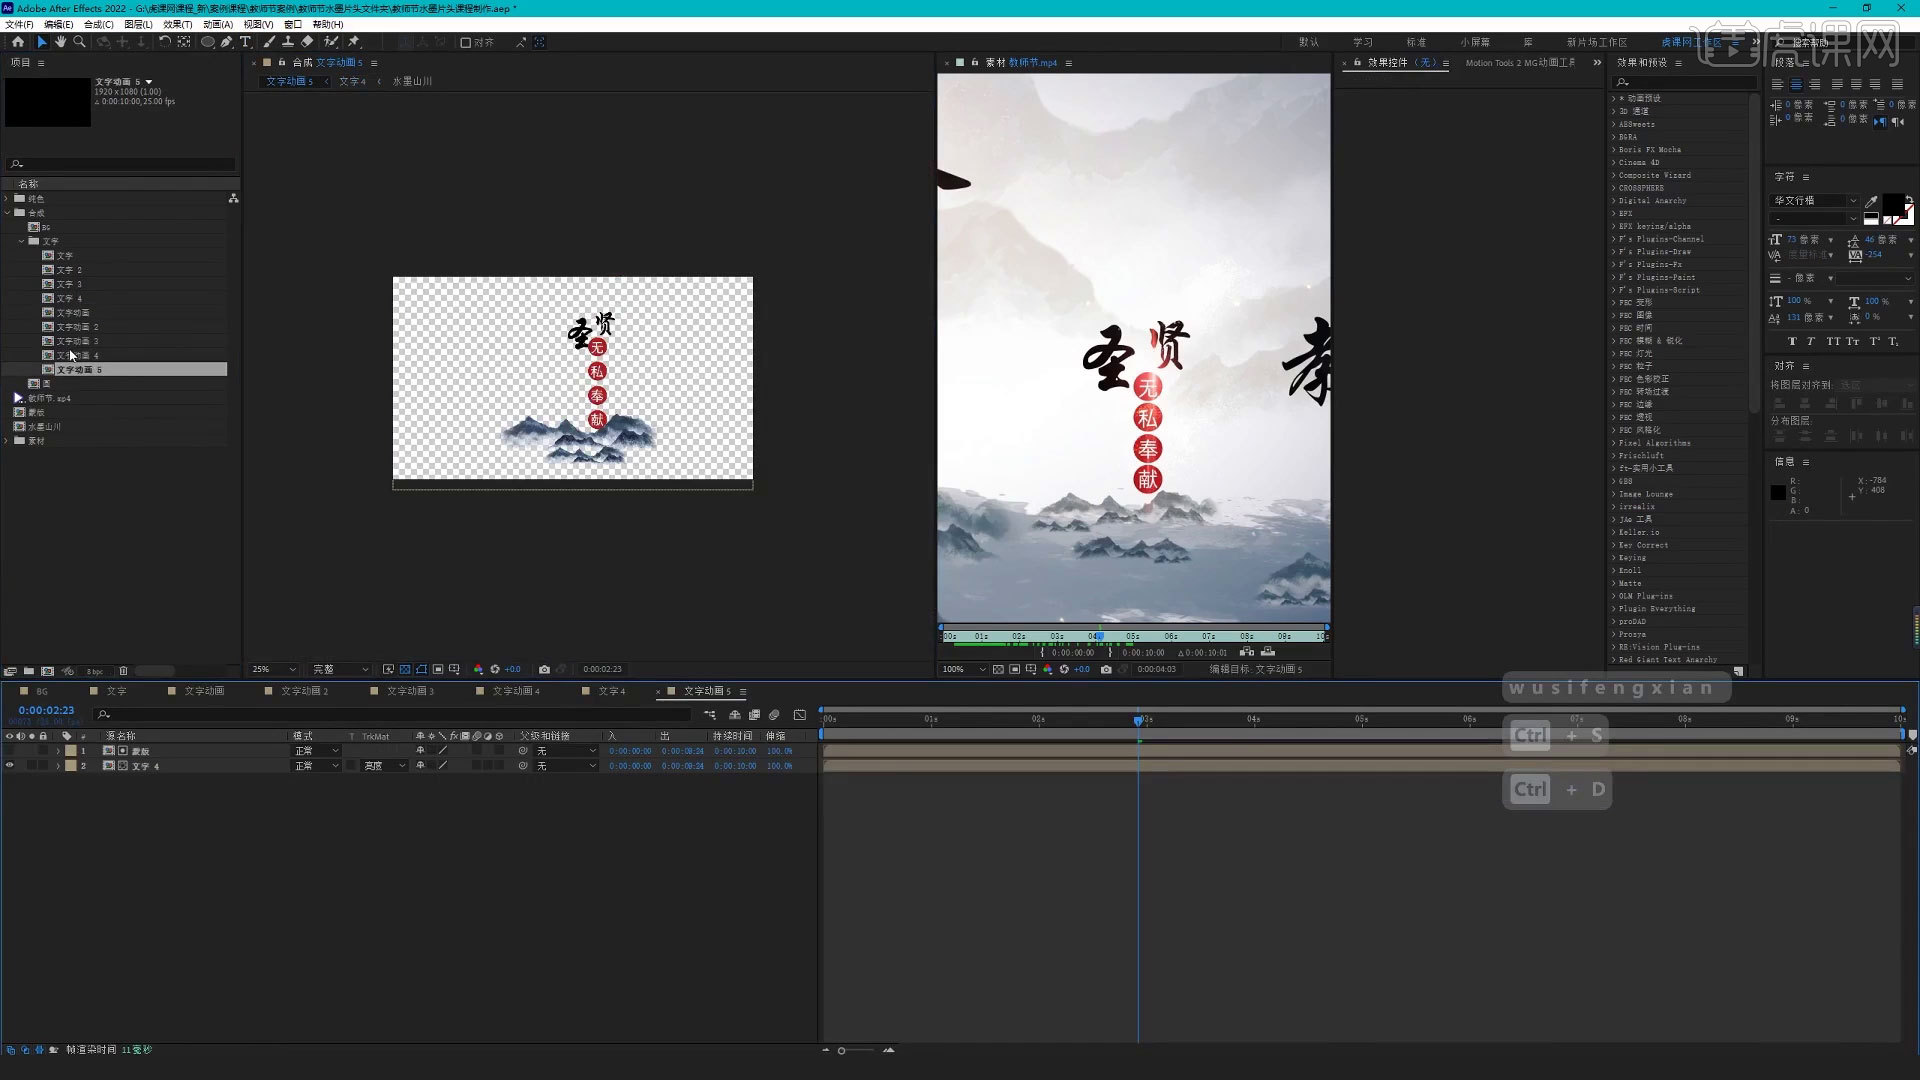Click the timeline zoom slider at bottom

855,1050
